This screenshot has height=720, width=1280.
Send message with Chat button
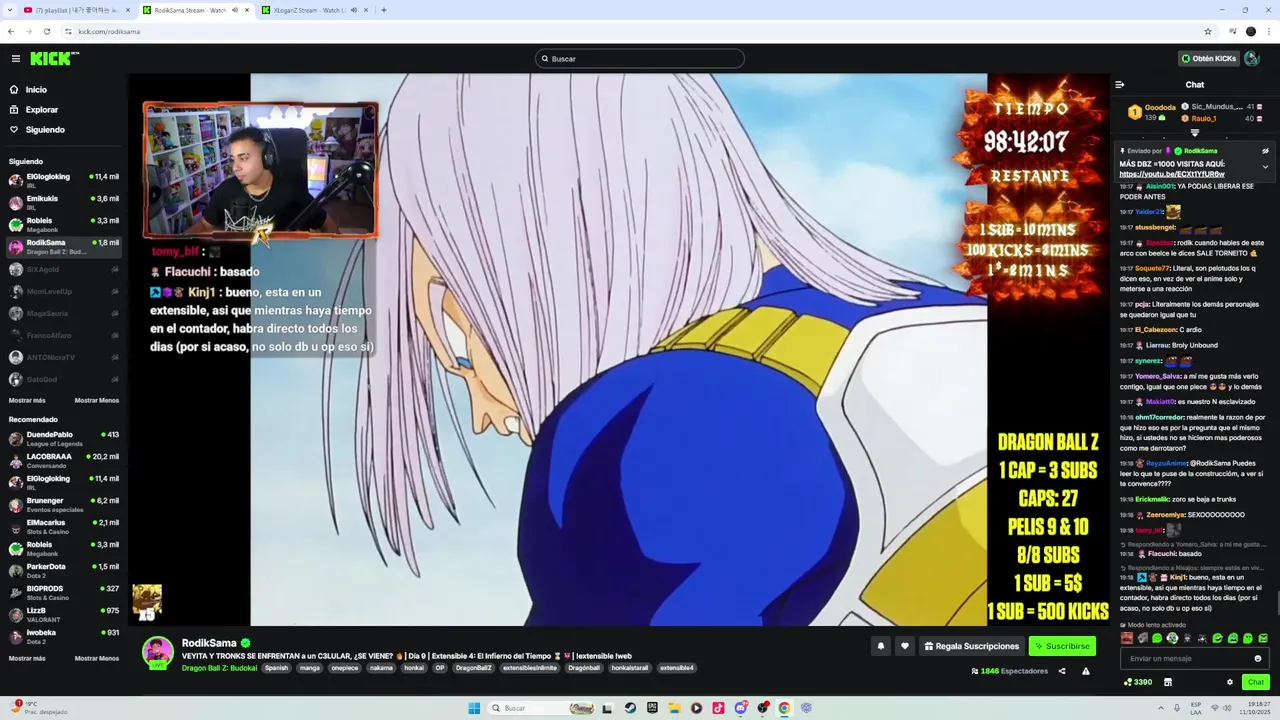(1256, 682)
